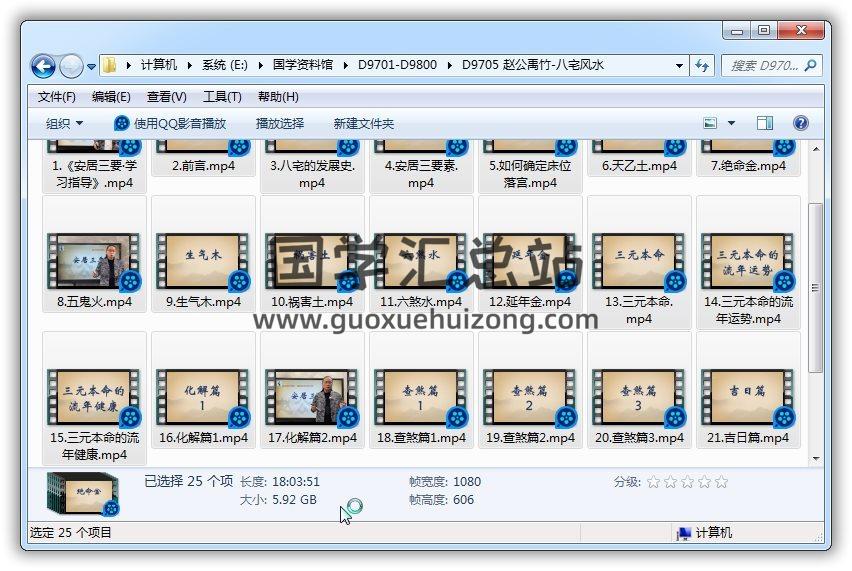Open the 工具(T) menu

(x=222, y=97)
